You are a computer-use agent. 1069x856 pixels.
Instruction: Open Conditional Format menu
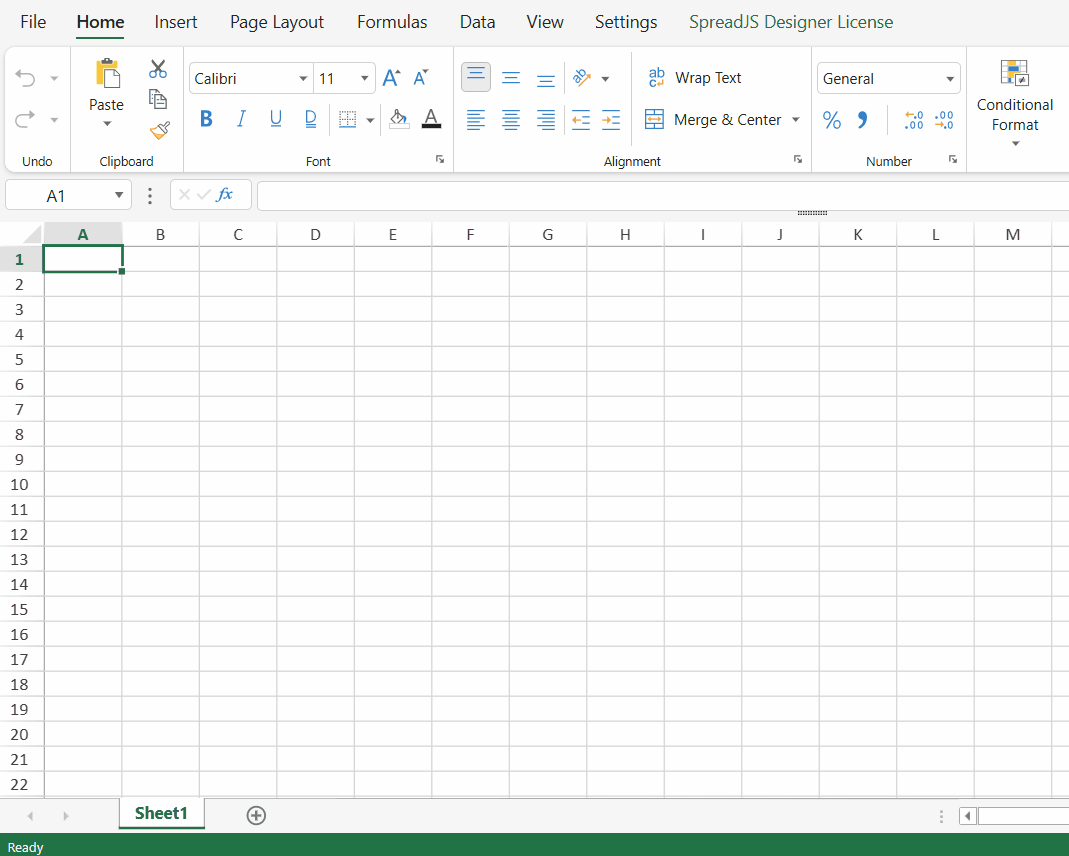[1014, 103]
